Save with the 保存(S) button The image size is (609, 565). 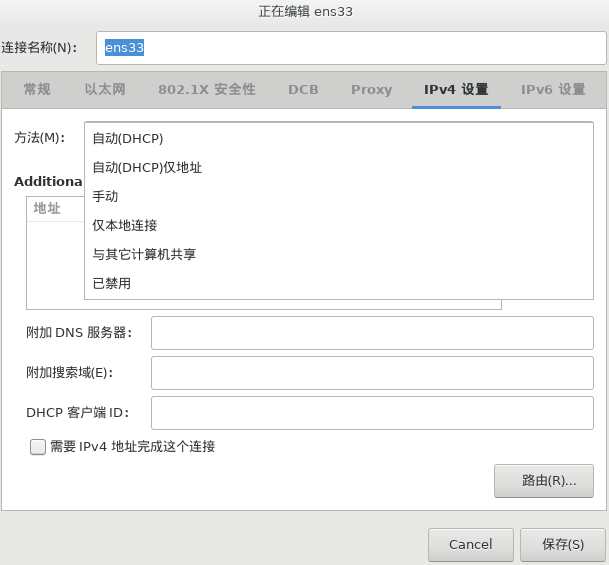coord(563,544)
